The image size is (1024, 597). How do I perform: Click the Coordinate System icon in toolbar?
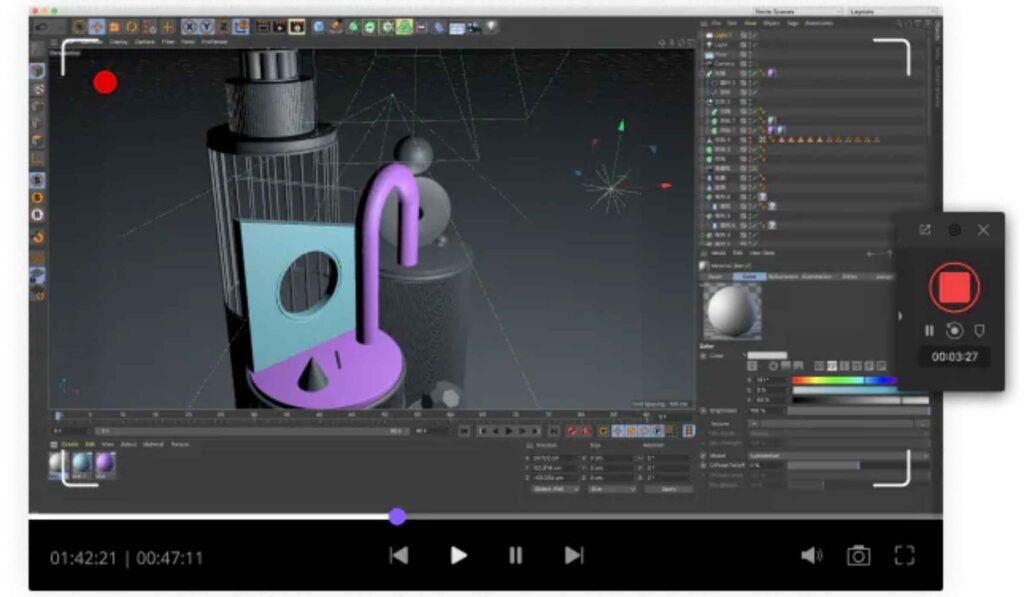pyautogui.click(x=241, y=27)
